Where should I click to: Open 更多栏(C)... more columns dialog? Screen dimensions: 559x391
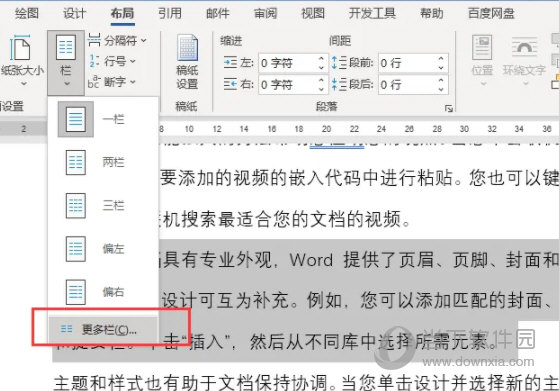[103, 330]
